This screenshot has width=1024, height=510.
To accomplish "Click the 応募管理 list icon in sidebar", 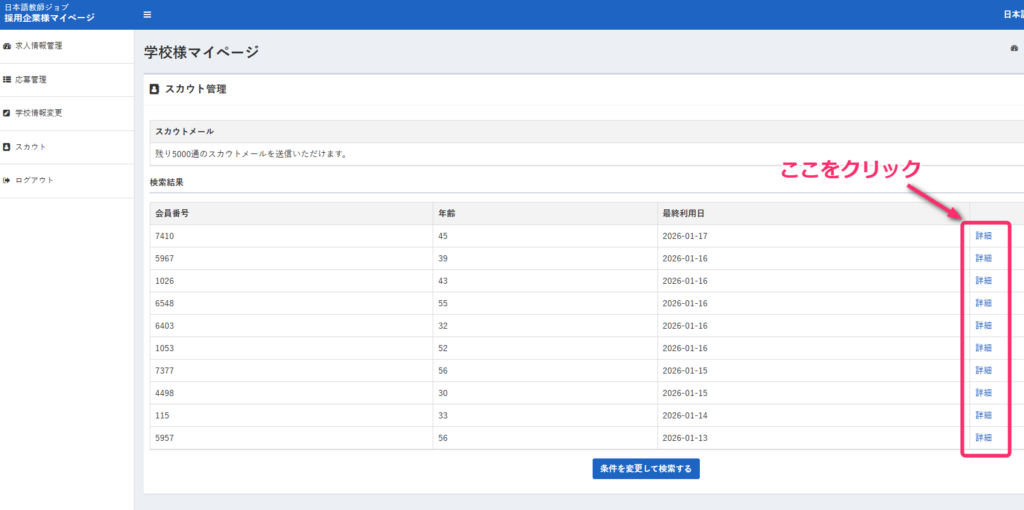I will pos(8,79).
